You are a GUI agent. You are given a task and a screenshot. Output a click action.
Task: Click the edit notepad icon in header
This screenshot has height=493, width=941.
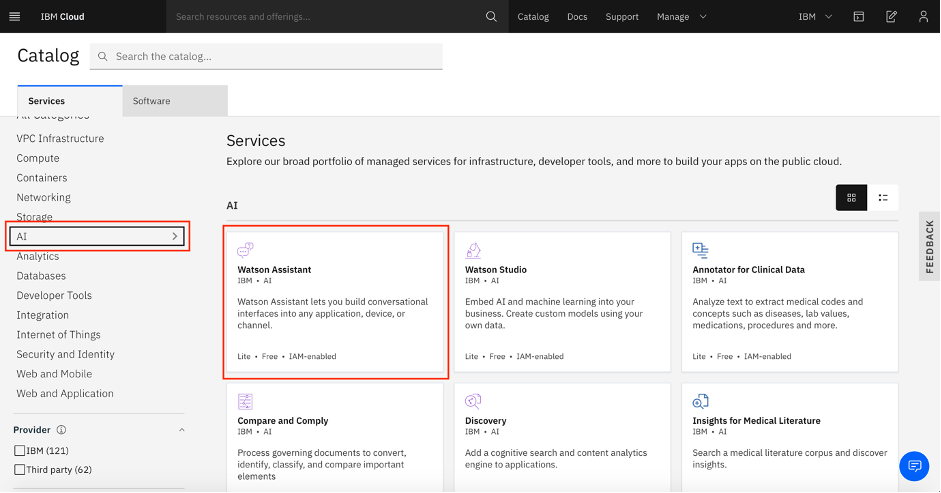tap(891, 16)
